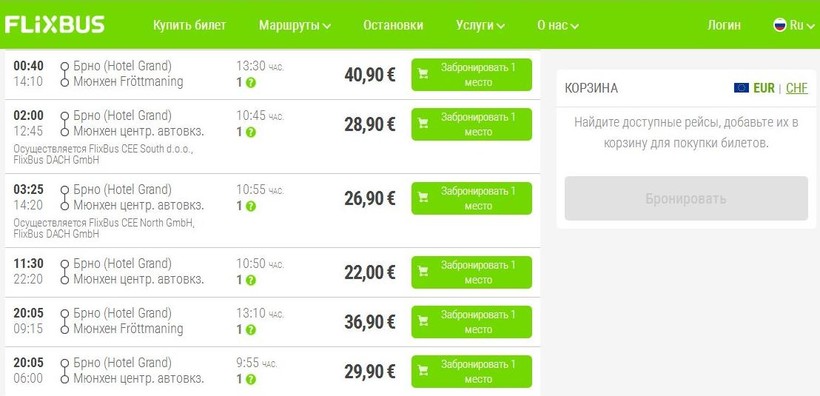This screenshot has width=820, height=396.
Task: Click the FlixBus logo
Action: pos(54,25)
